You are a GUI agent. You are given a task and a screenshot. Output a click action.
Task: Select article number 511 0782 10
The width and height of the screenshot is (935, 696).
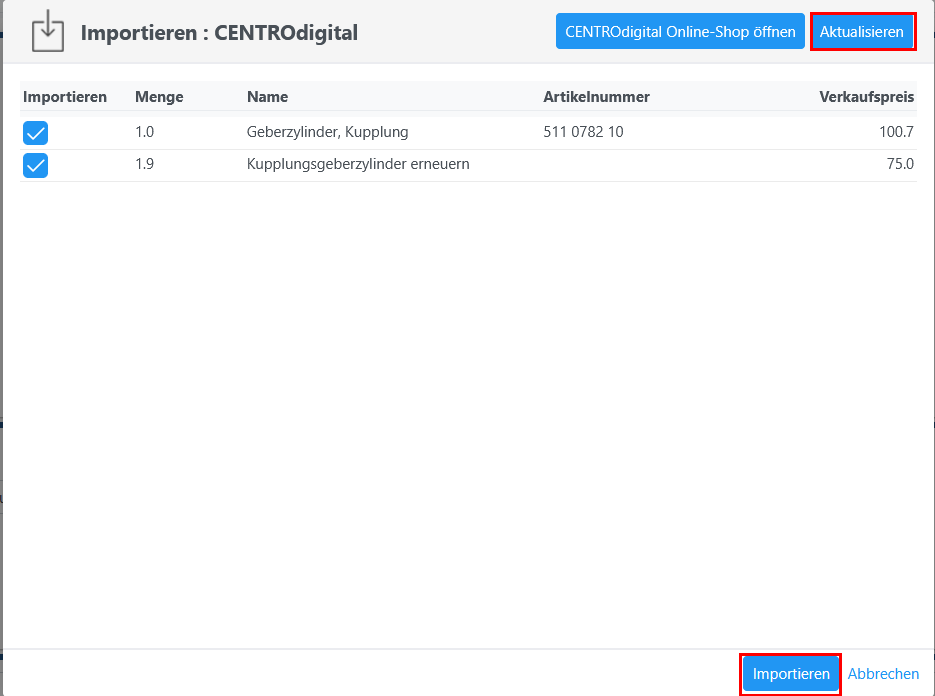pos(583,132)
